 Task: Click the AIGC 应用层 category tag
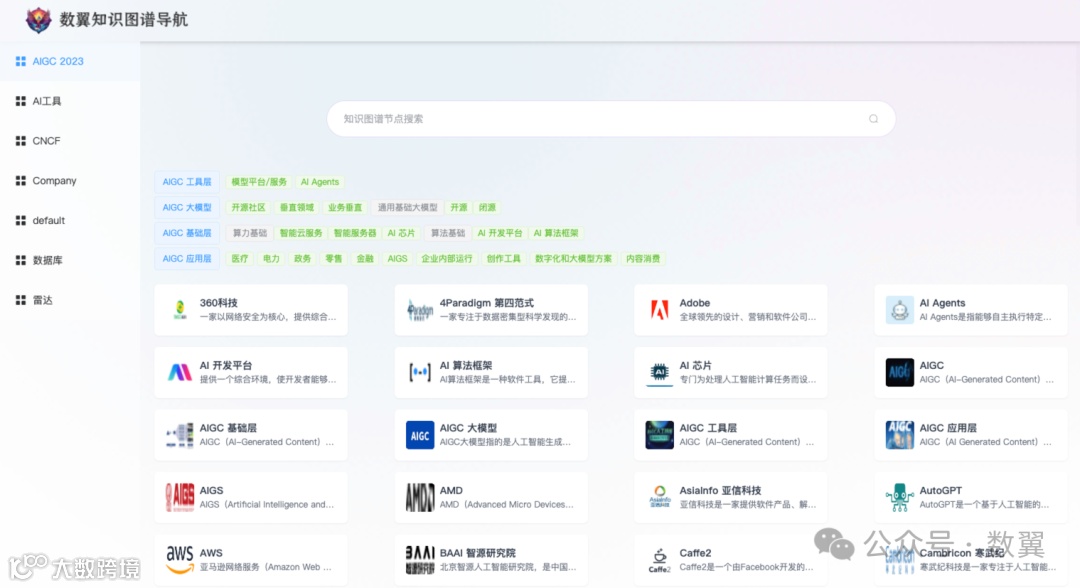187,259
